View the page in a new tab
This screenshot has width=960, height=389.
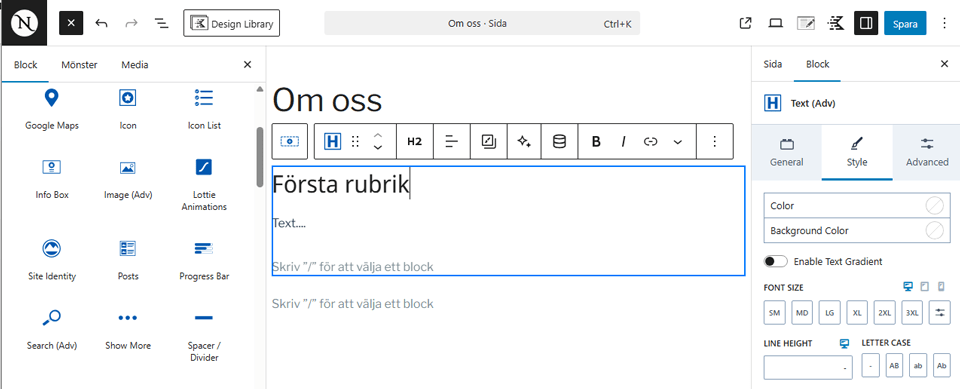(745, 23)
